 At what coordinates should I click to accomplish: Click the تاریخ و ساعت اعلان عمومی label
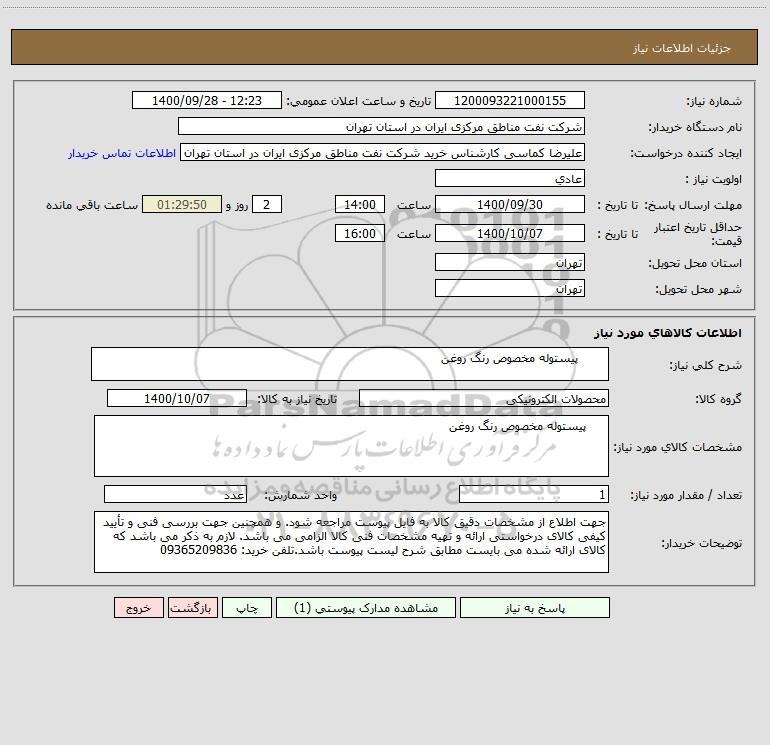pos(358,102)
